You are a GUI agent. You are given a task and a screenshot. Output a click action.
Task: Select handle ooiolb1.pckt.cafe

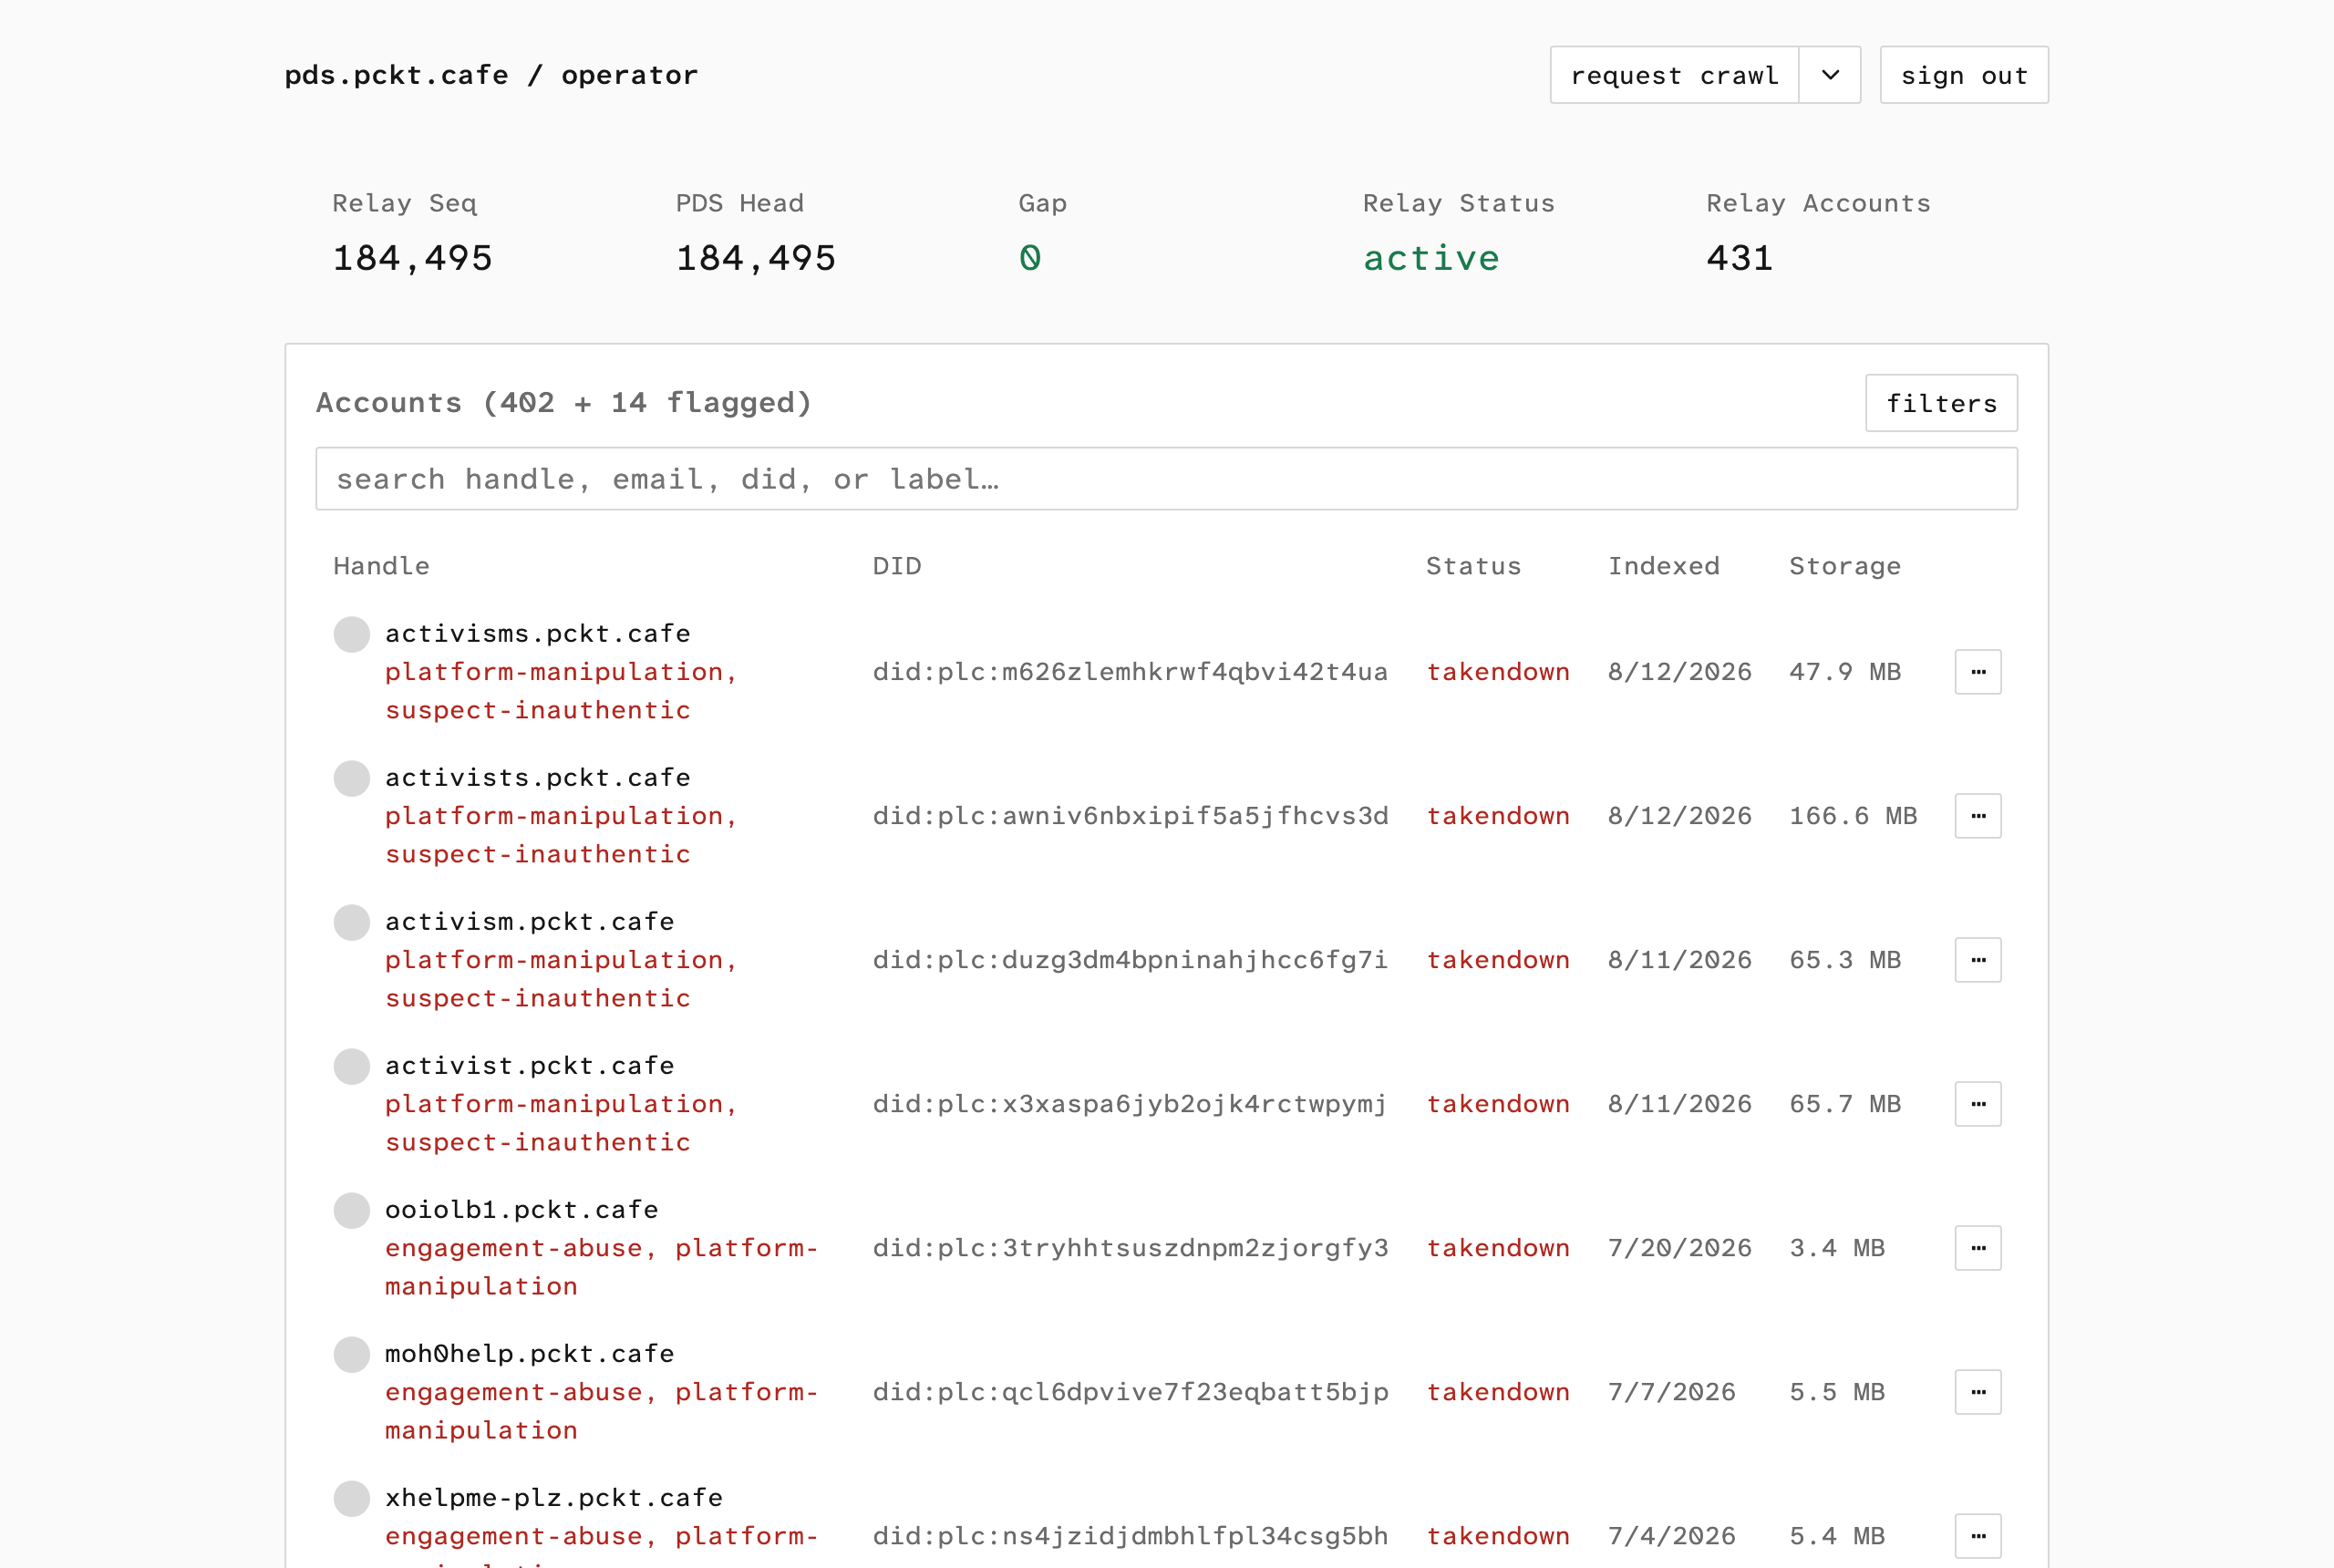pyautogui.click(x=522, y=1210)
